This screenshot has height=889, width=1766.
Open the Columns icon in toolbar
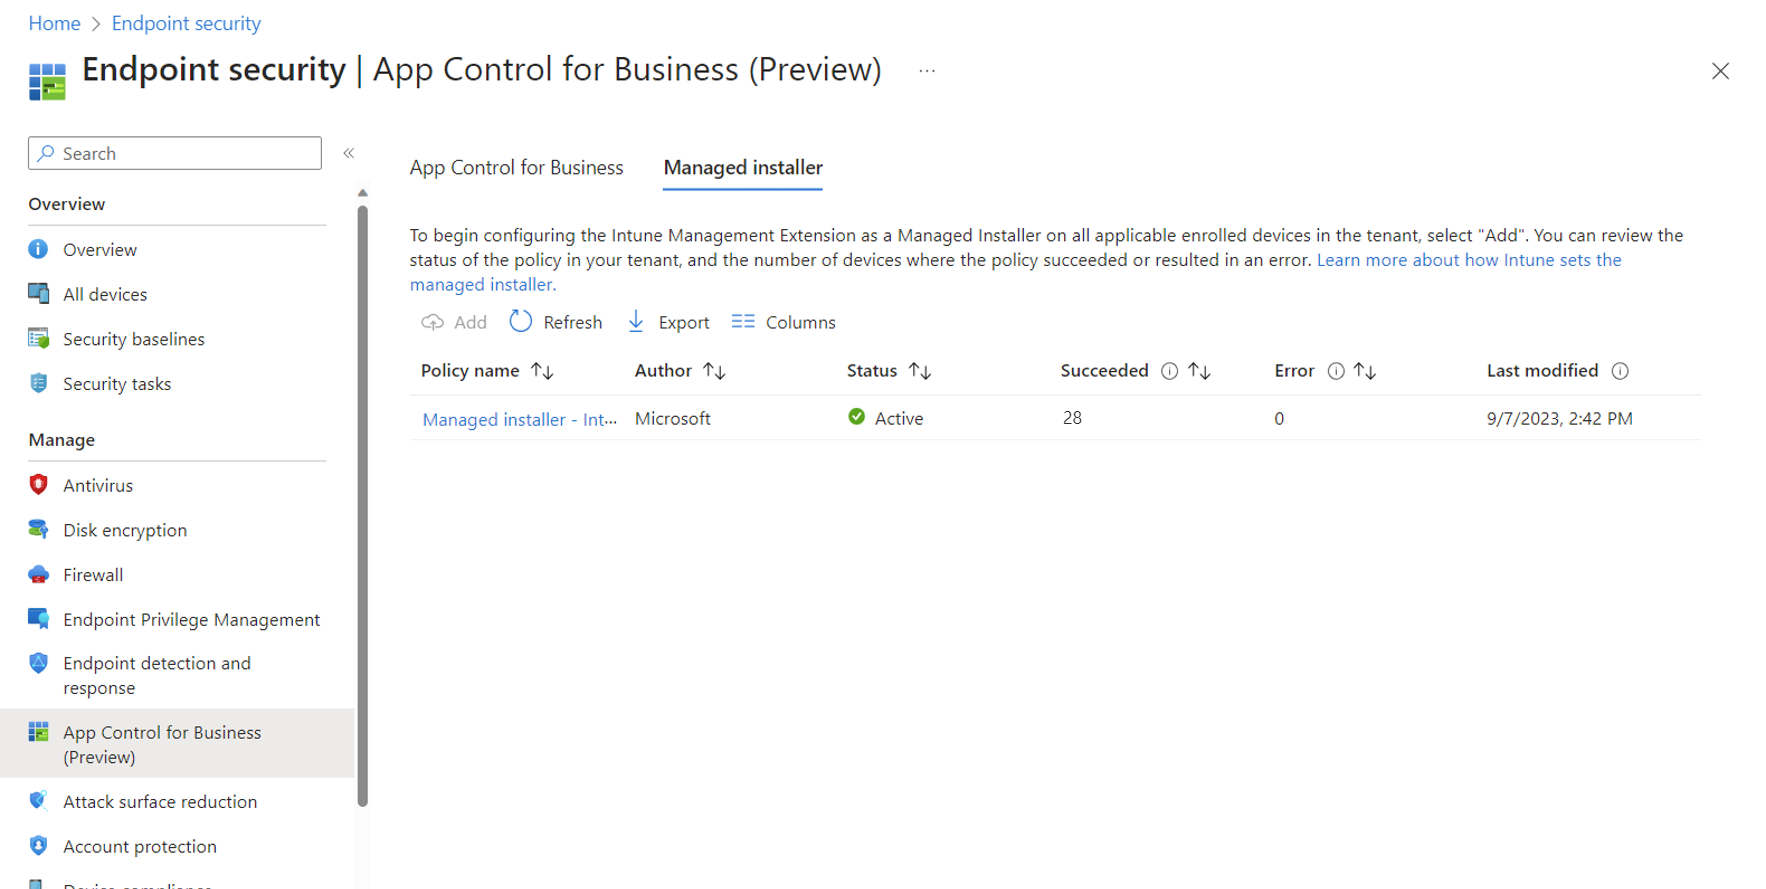pos(742,321)
